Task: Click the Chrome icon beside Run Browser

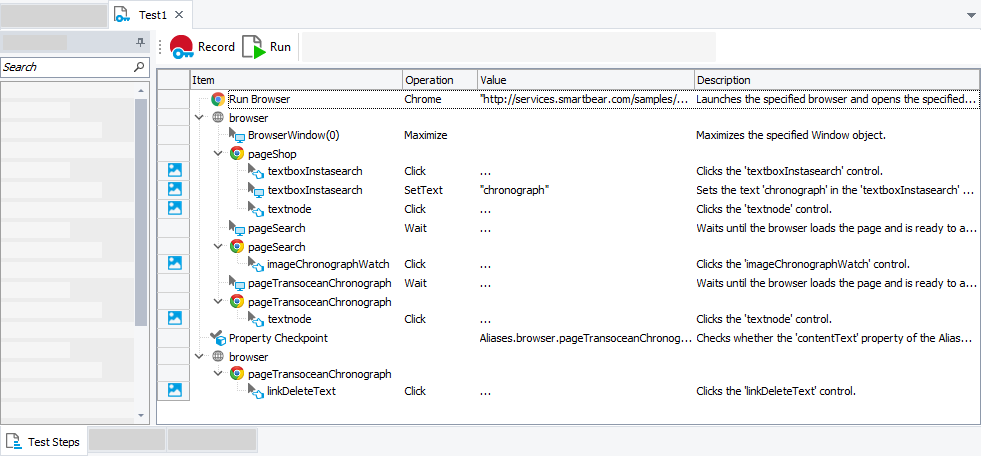Action: tap(218, 100)
